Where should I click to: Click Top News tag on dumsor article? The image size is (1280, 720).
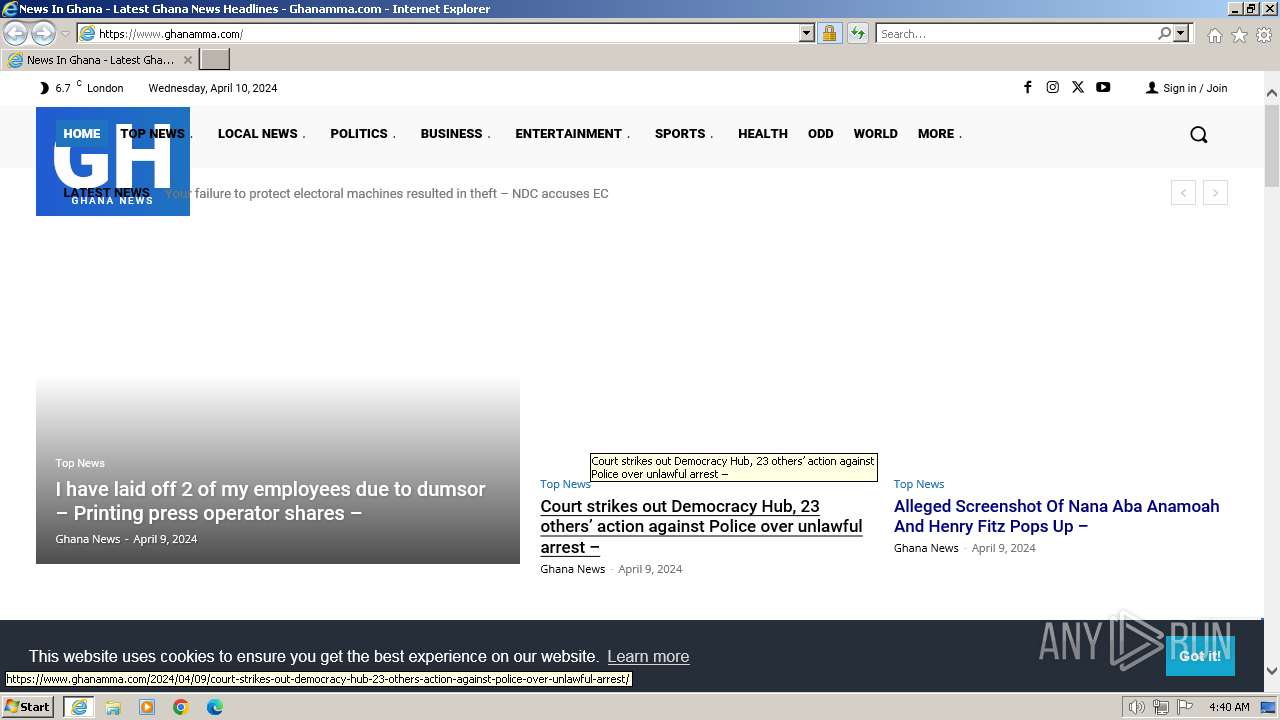click(x=80, y=463)
